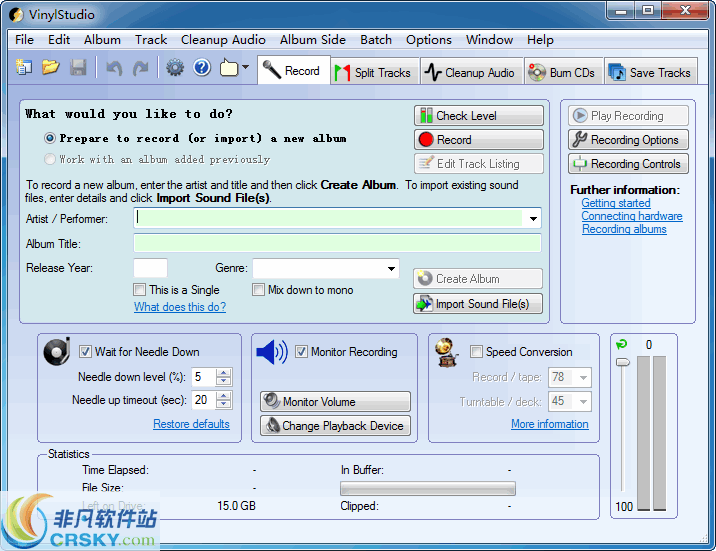Click the Restore defaults link
The image size is (716, 551).
tap(191, 424)
